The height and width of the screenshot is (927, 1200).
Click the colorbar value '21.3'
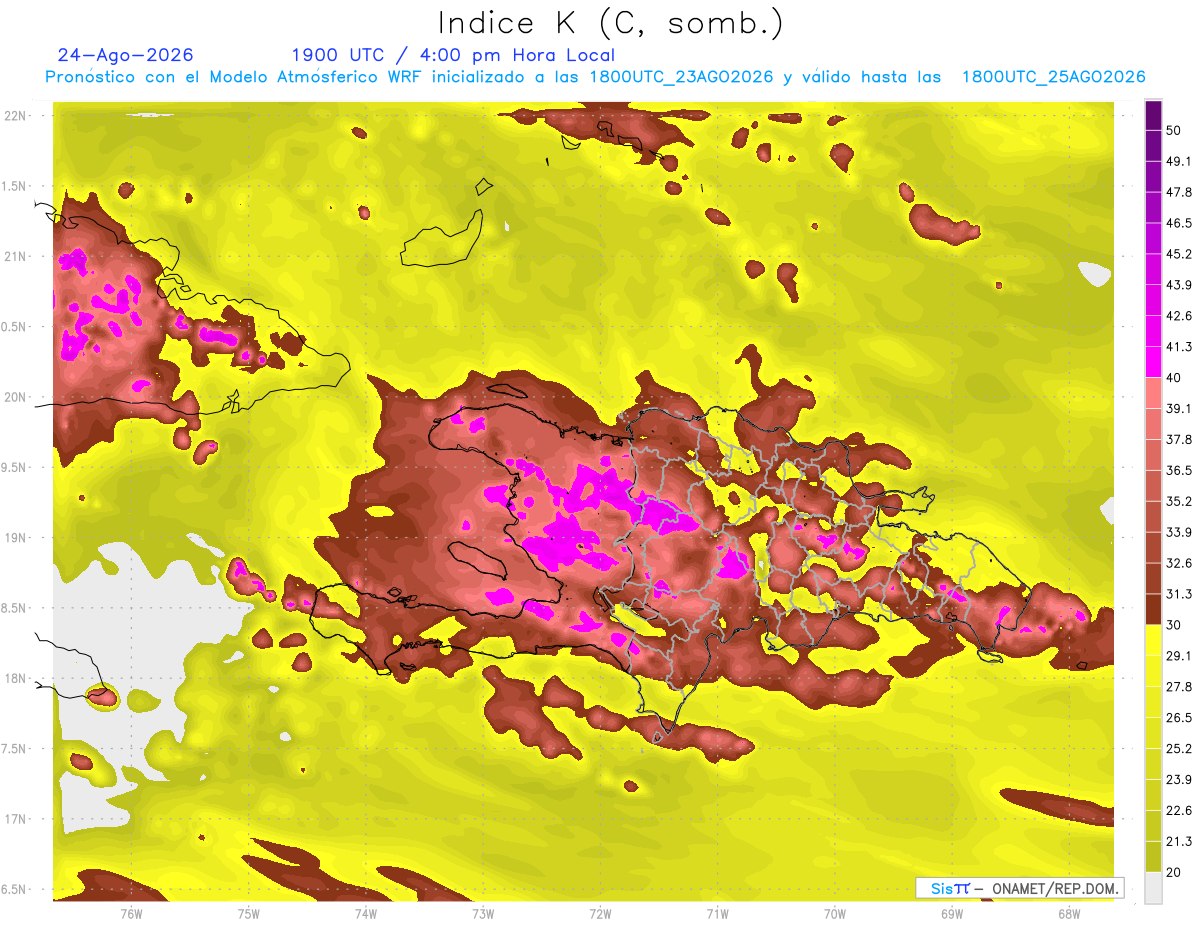(x=1179, y=841)
